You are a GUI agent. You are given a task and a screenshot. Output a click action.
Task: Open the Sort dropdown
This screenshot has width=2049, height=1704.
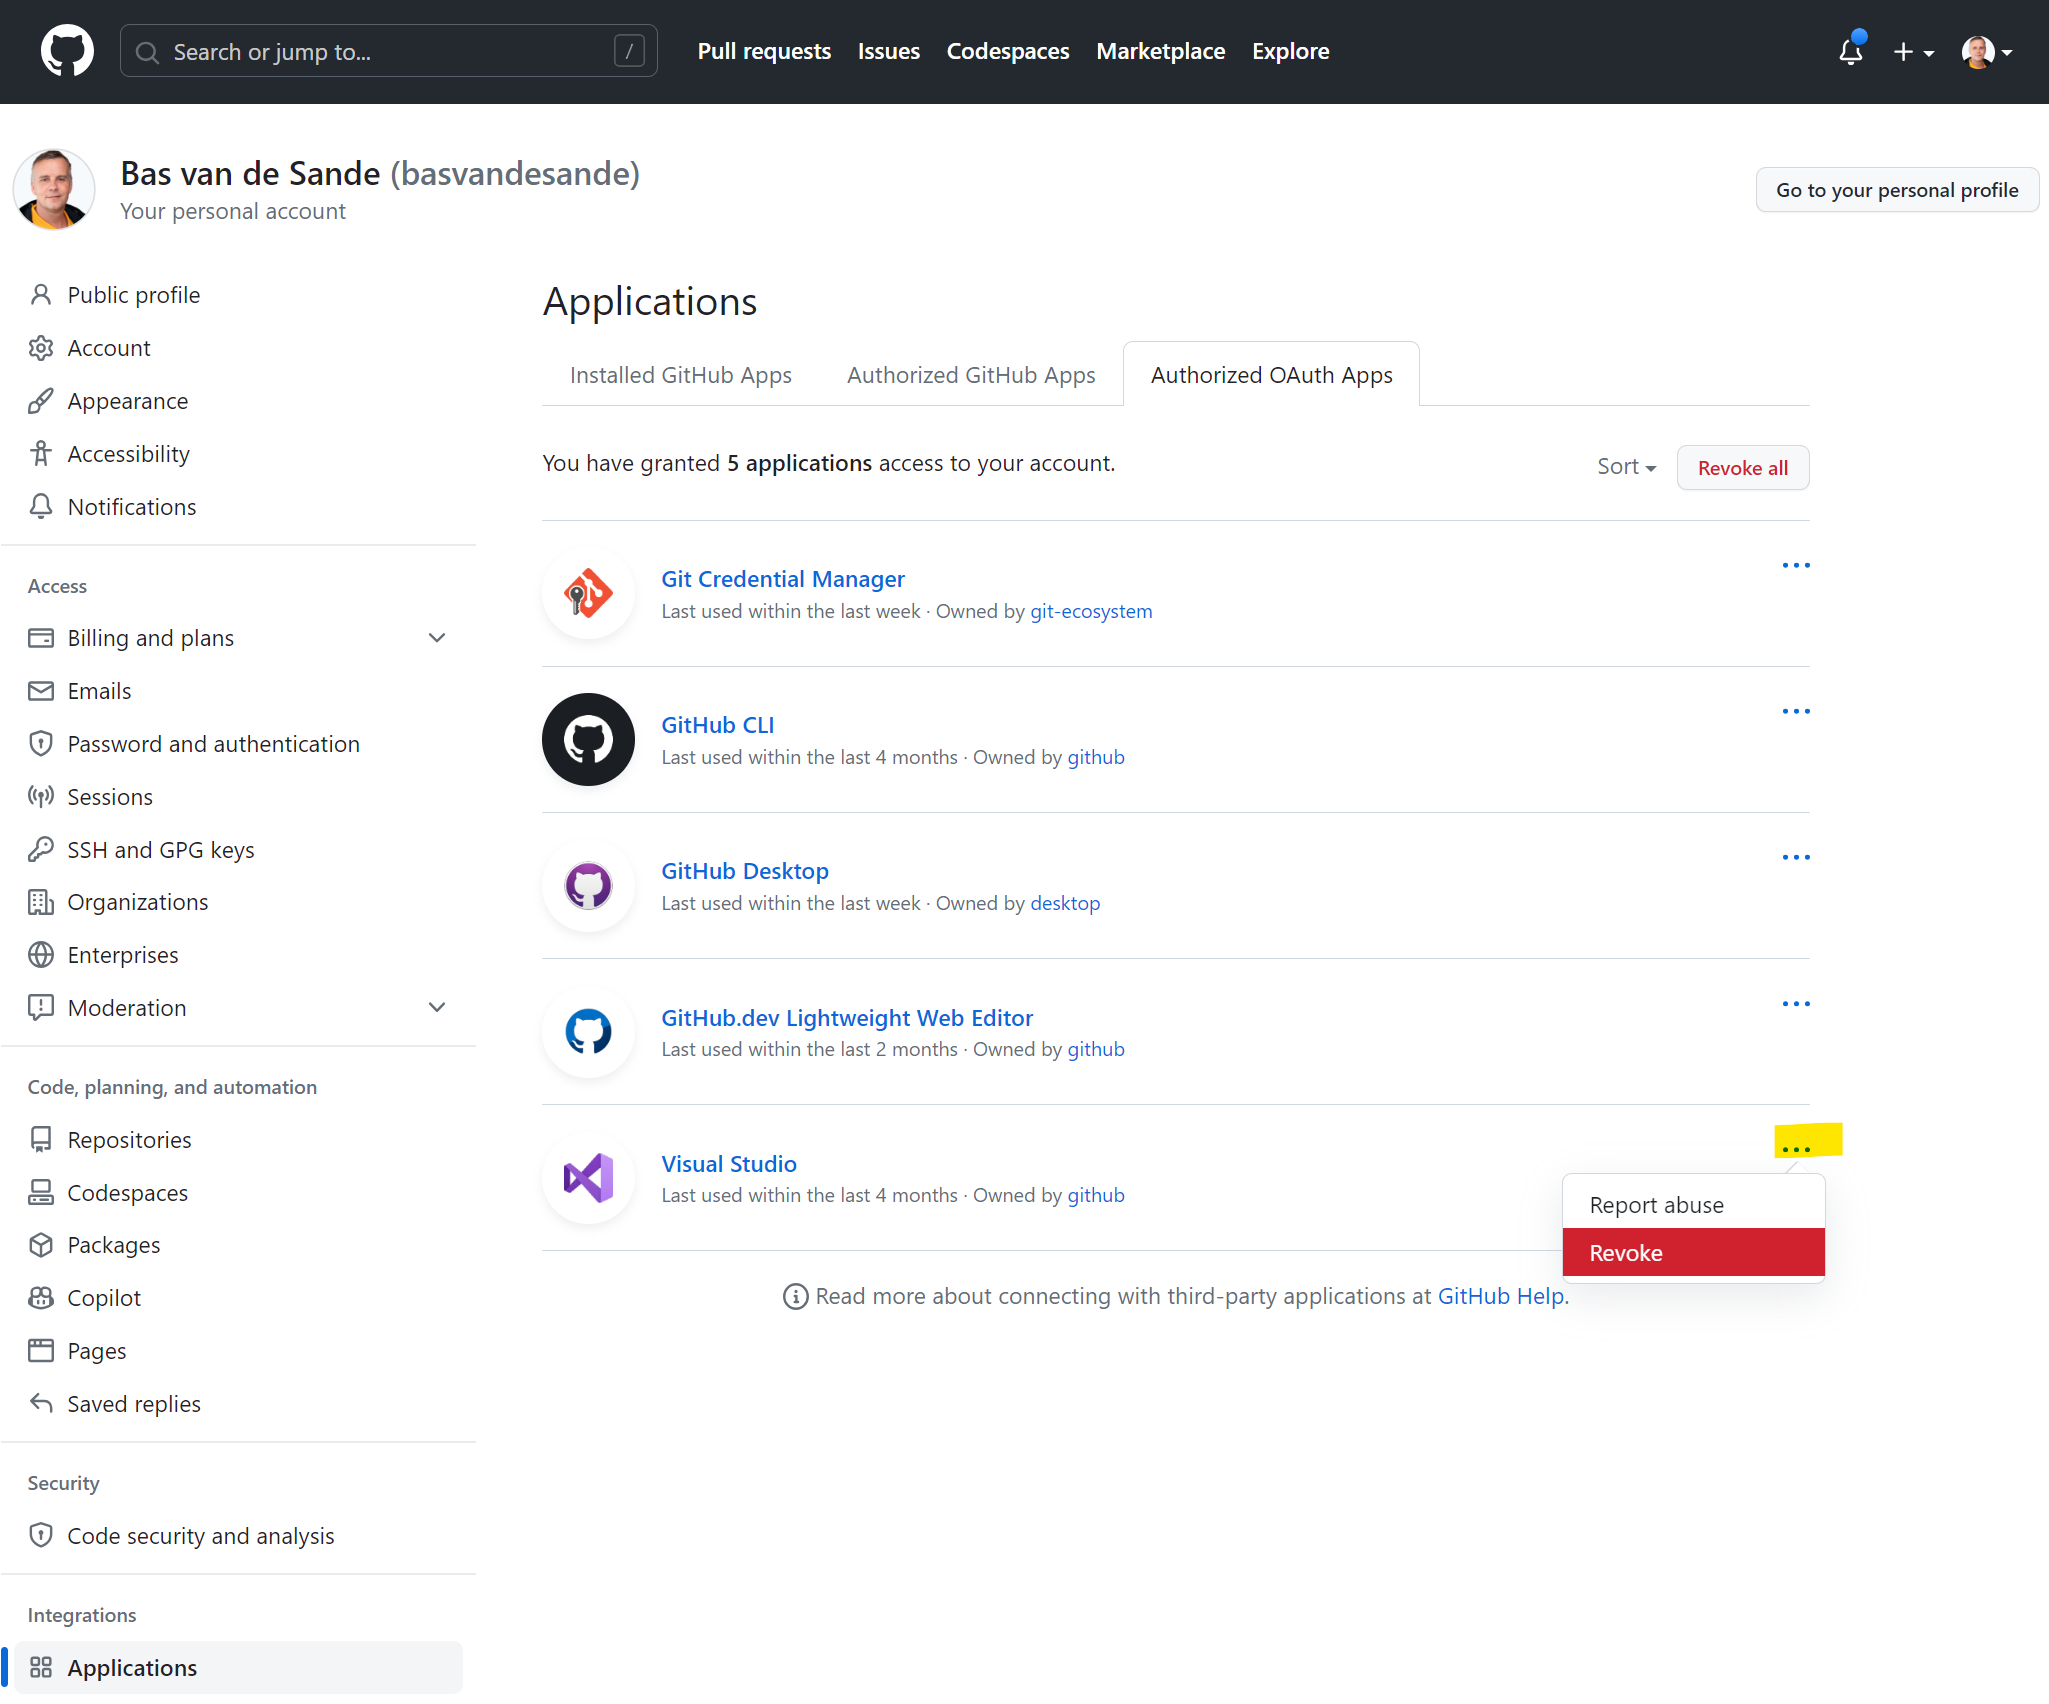pos(1626,467)
